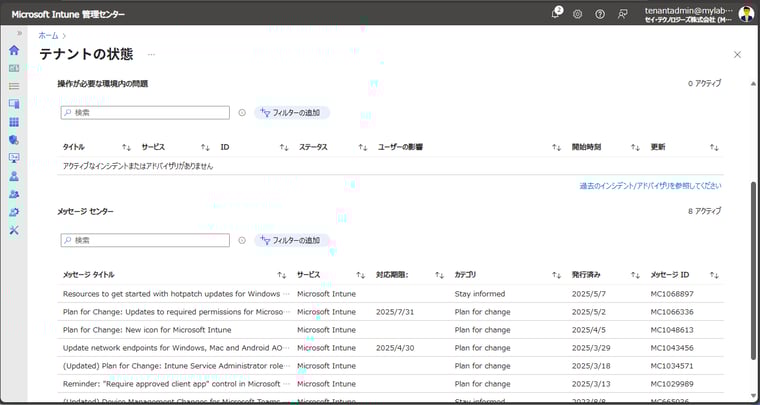
Task: Click Microsoft Intune 管理センター title
Action: [x=68, y=15]
